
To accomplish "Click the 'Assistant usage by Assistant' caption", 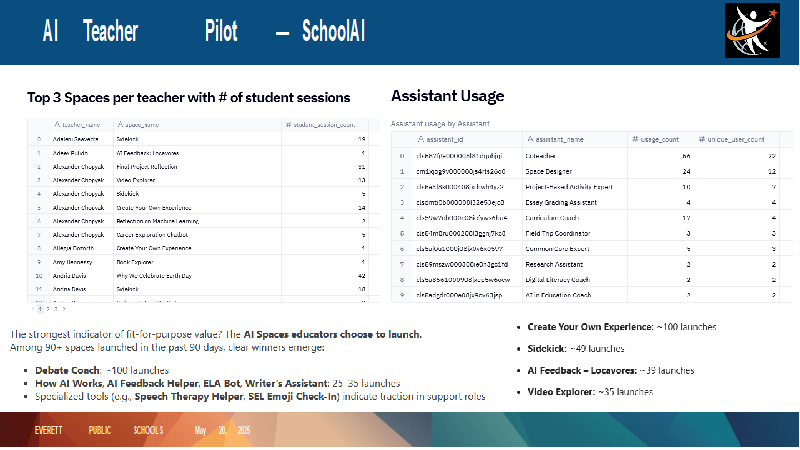I will point(440,123).
